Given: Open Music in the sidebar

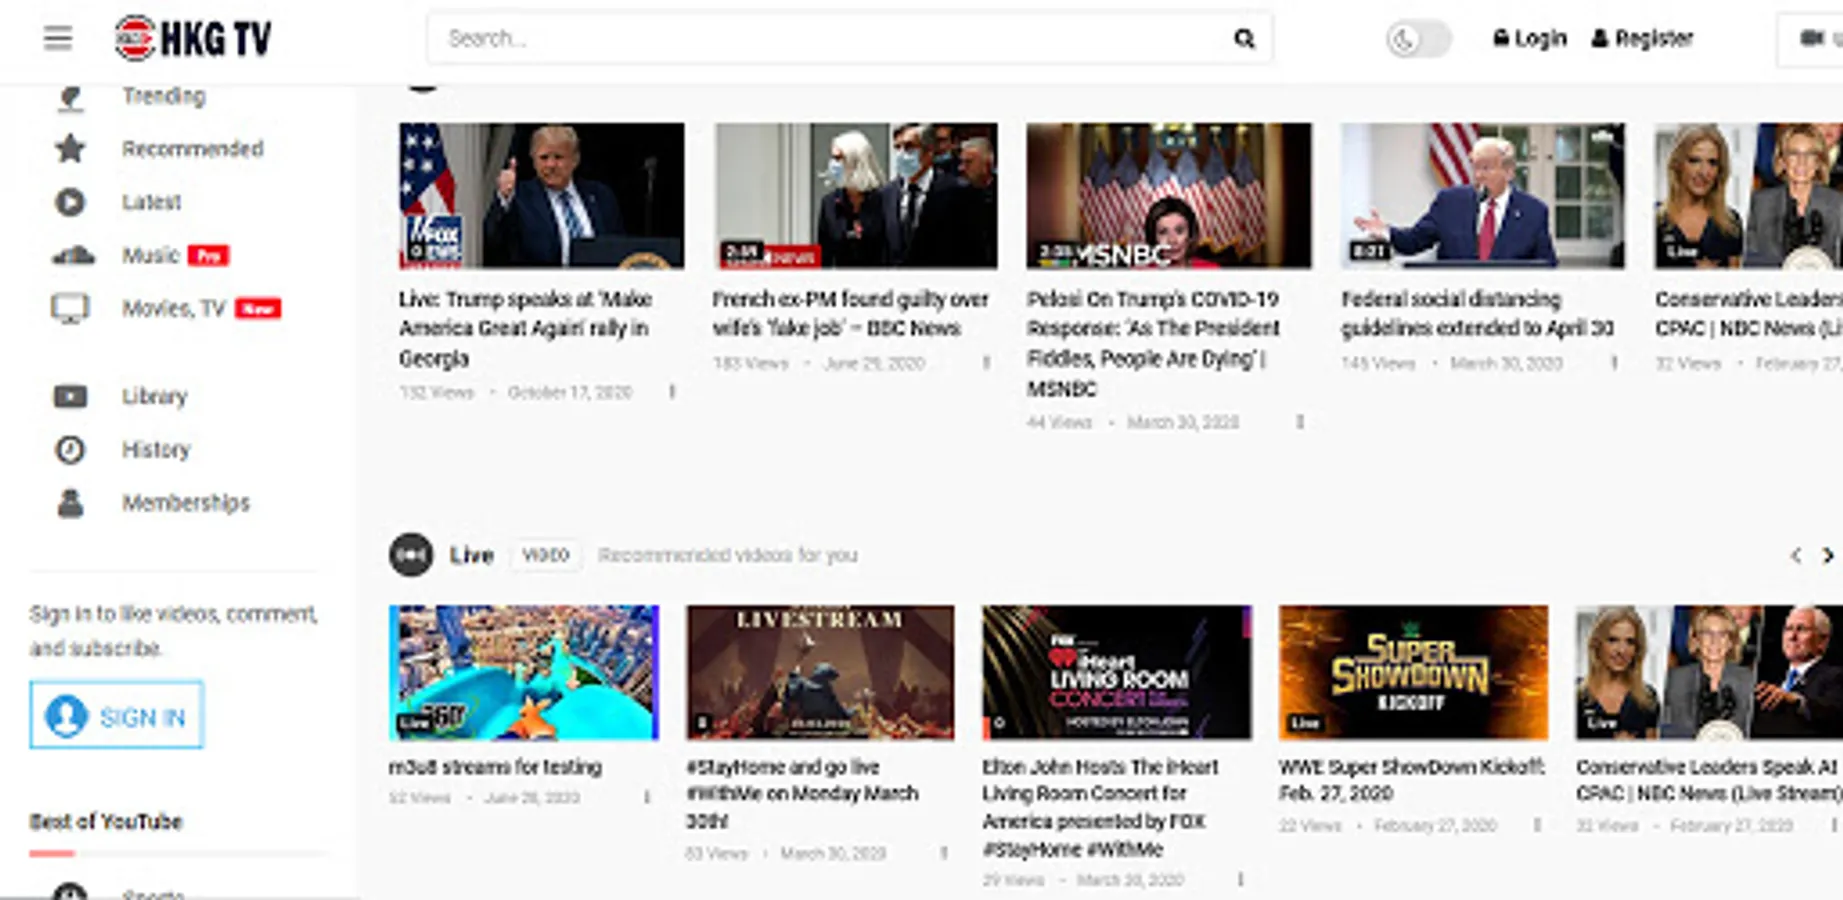Looking at the screenshot, I should 151,255.
